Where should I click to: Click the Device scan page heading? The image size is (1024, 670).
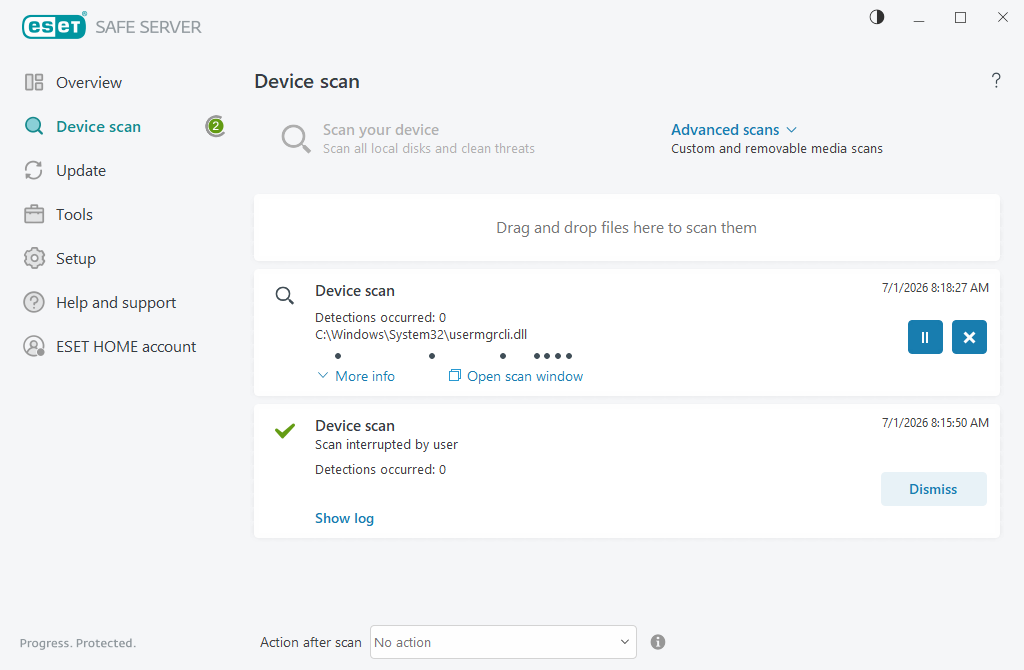(307, 82)
